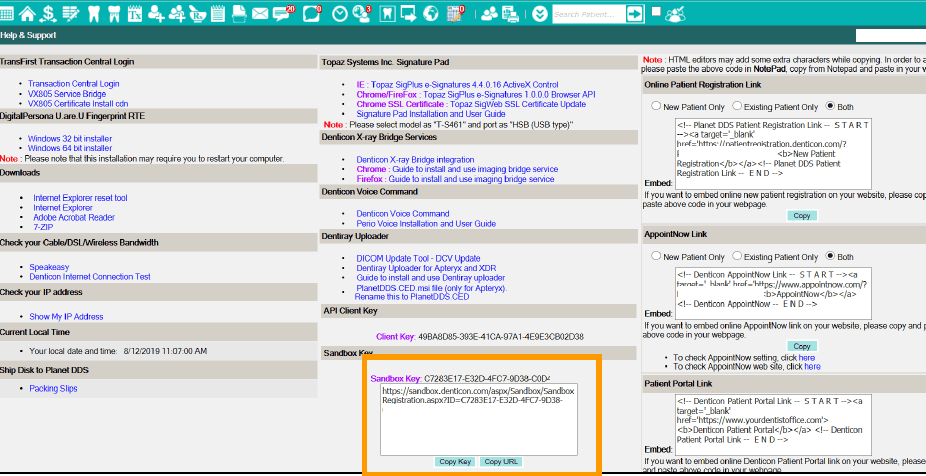The image size is (926, 476).
Task: Click the notes-with-pencil edit icon
Action: click(71, 12)
